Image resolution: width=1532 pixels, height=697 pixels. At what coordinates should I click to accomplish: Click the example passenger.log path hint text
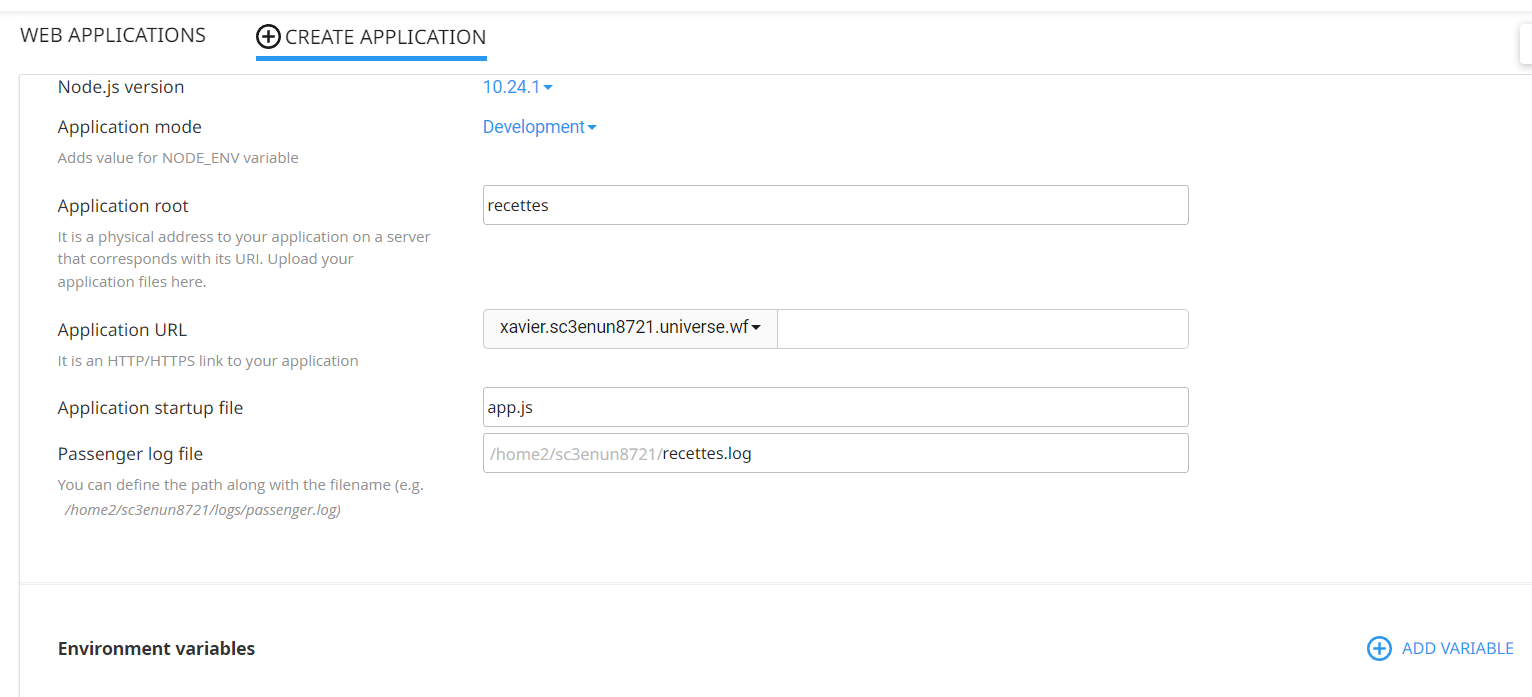202,510
